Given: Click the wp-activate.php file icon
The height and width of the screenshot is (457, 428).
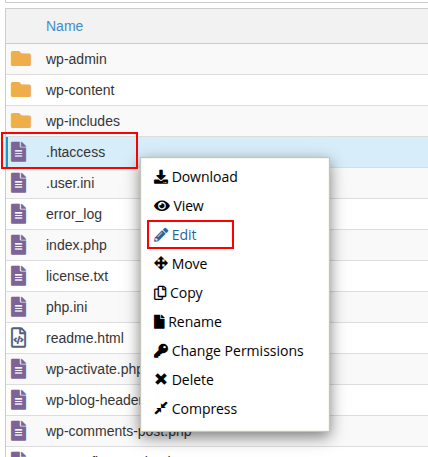Looking at the screenshot, I should point(19,369).
